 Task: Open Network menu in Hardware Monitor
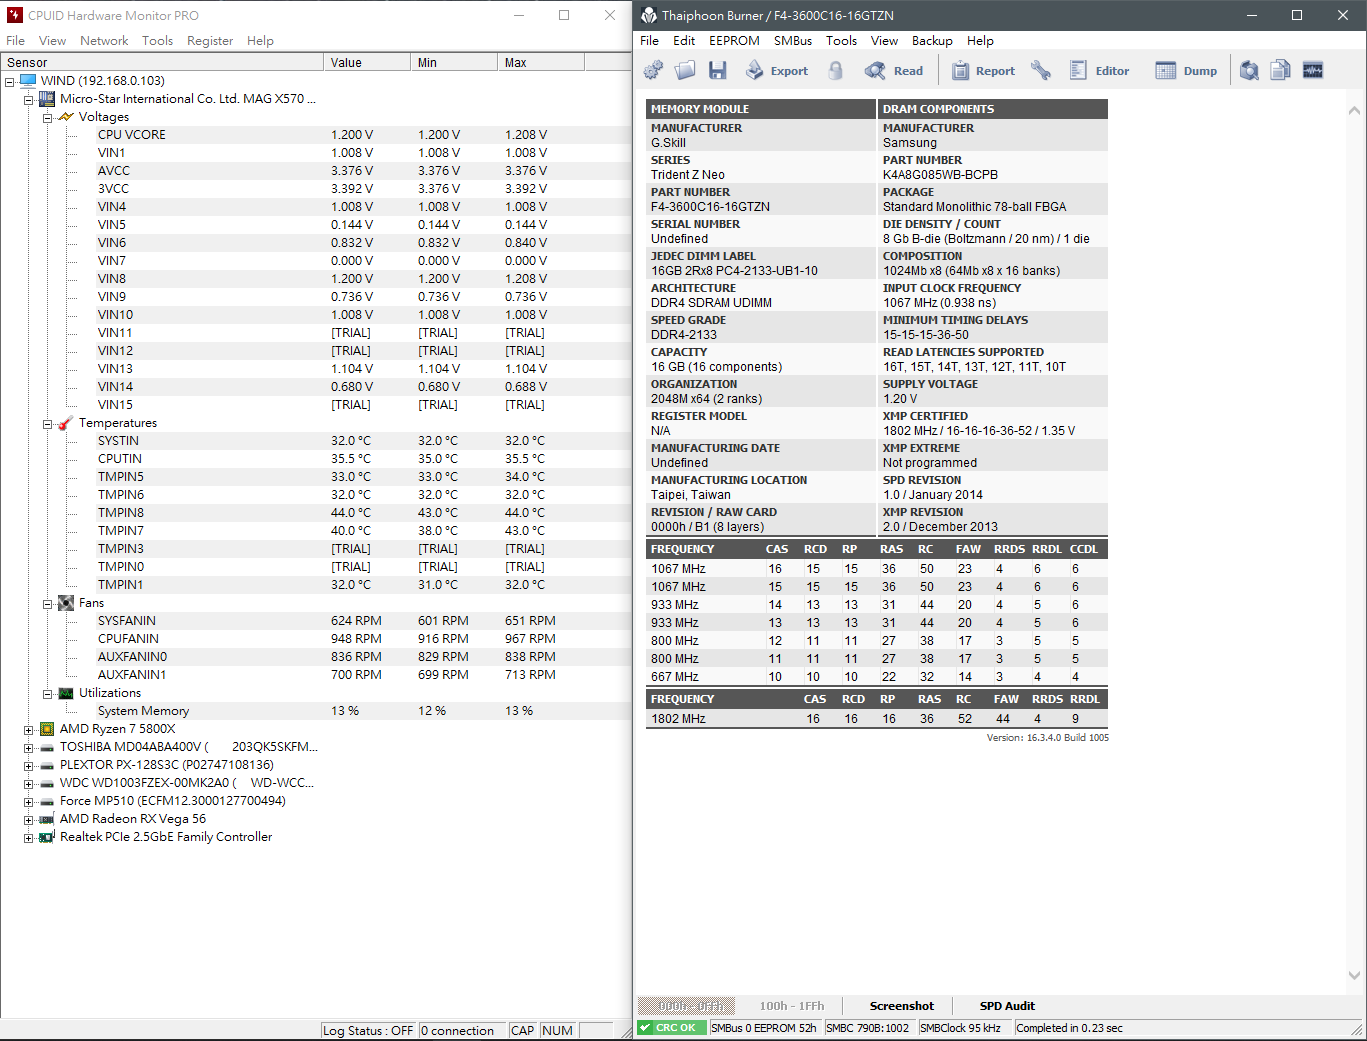tap(104, 41)
